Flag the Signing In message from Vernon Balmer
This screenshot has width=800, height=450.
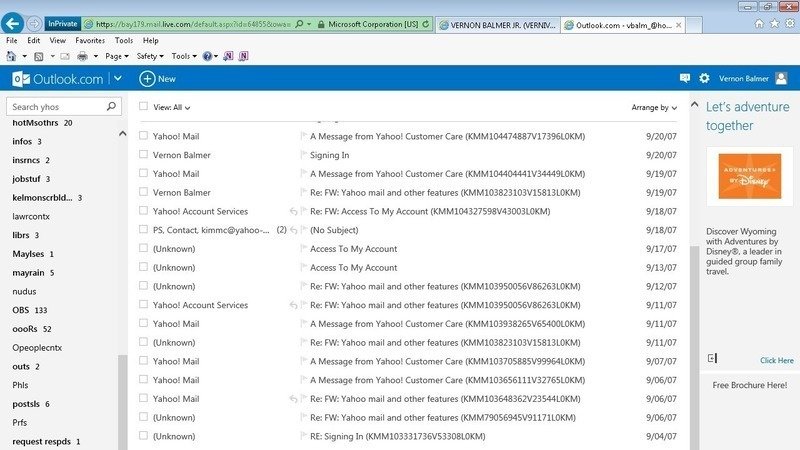click(x=303, y=155)
